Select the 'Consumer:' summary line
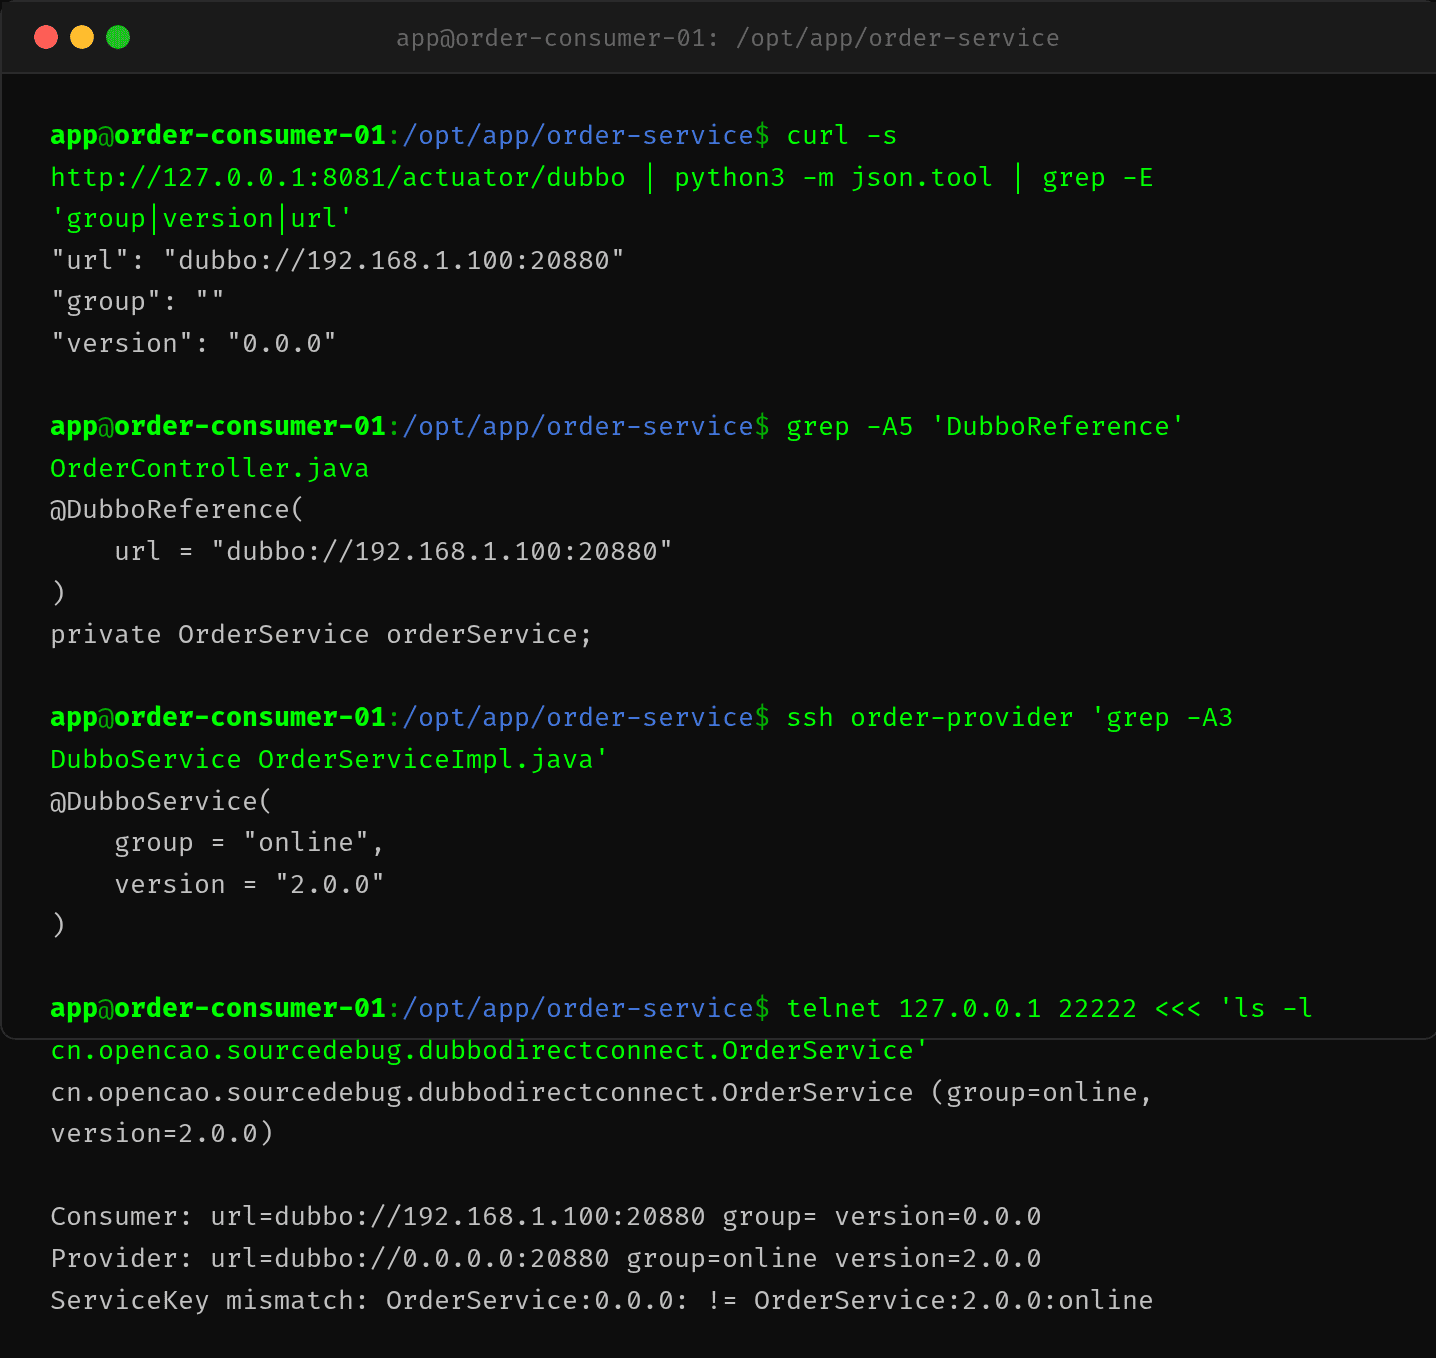Viewport: 1436px width, 1358px height. (x=546, y=1216)
